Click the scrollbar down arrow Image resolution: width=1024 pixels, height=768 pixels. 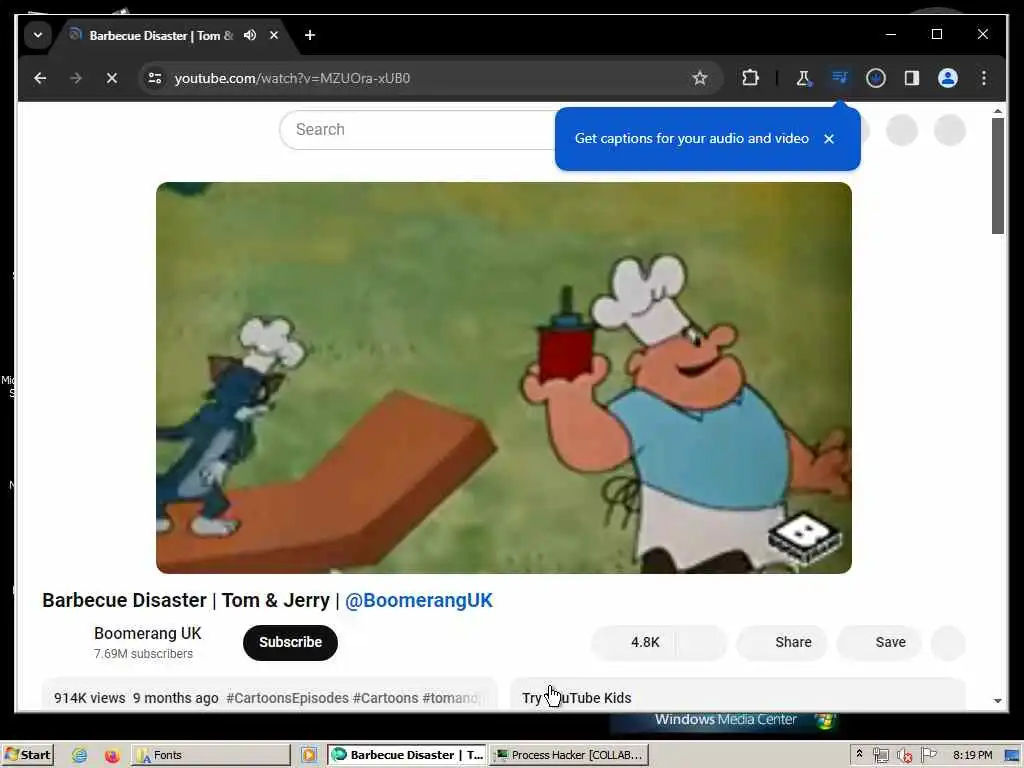pyautogui.click(x=997, y=701)
